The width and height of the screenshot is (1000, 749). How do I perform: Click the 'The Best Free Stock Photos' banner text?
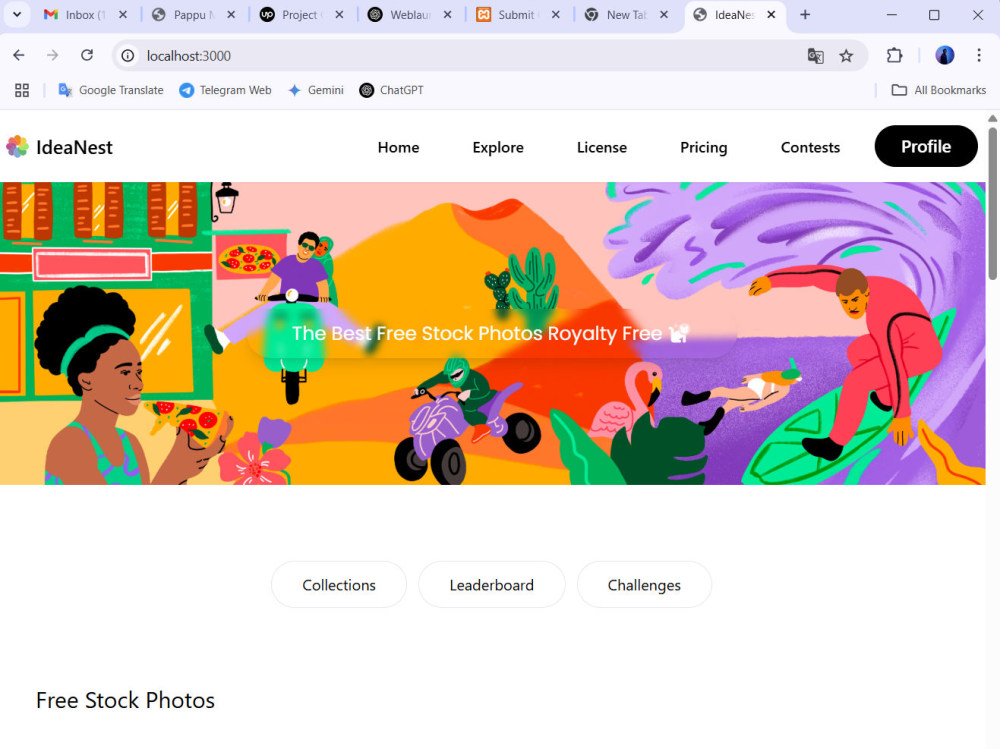490,333
